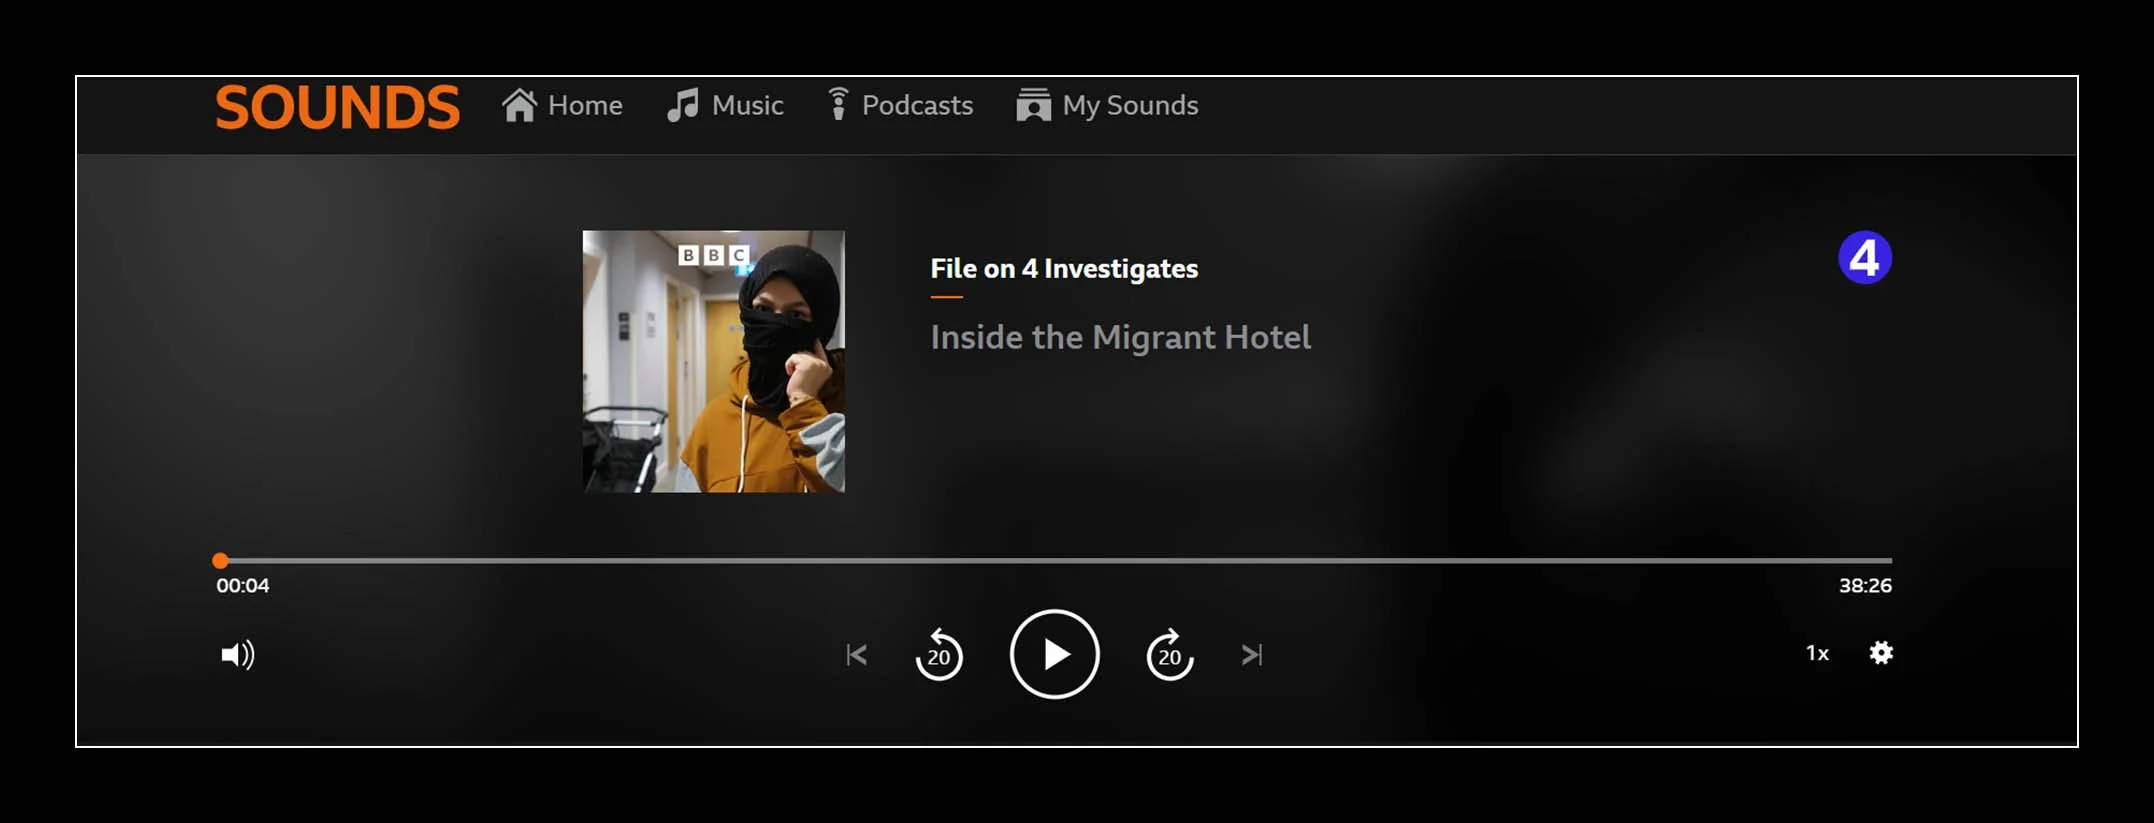Click the Radio 4 station badge

[x=1864, y=258]
